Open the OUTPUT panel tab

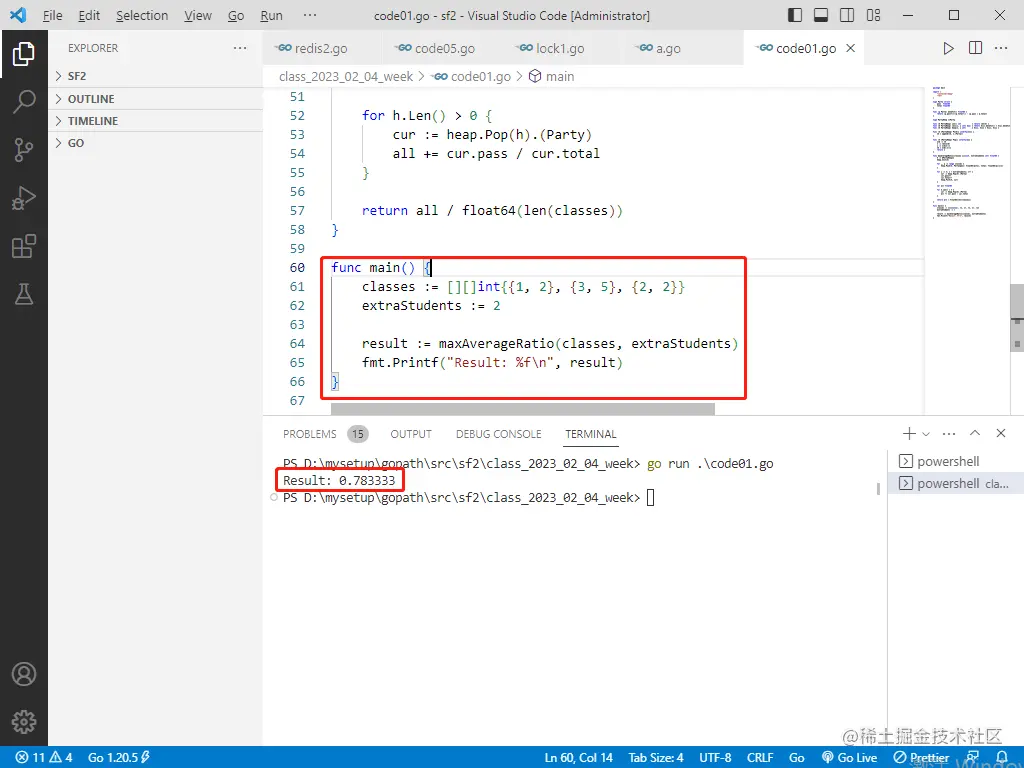point(411,434)
